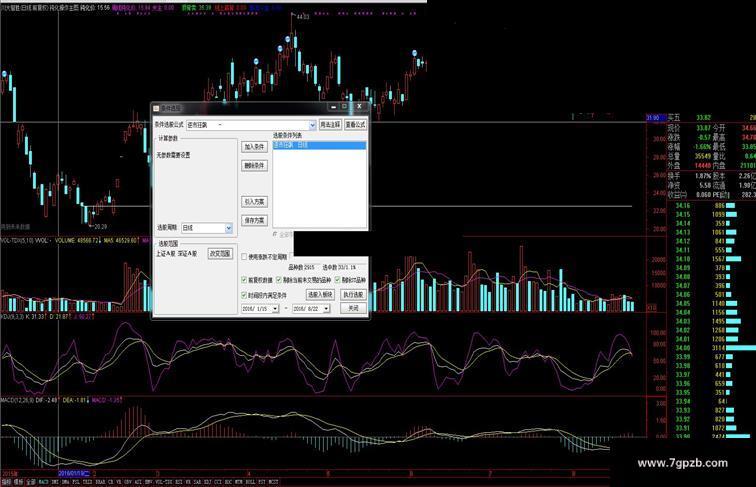Click the 引入方案 button
756x487 pixels.
254,202
